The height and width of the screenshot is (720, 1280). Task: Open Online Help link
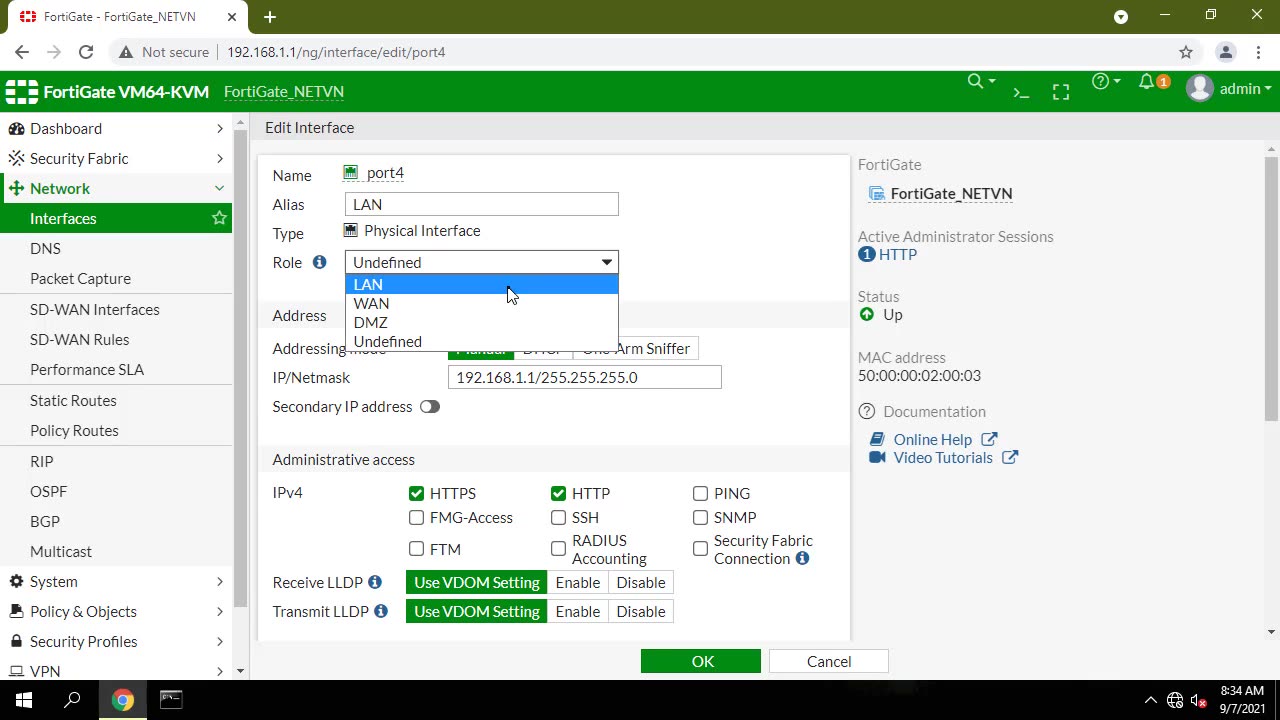click(932, 439)
